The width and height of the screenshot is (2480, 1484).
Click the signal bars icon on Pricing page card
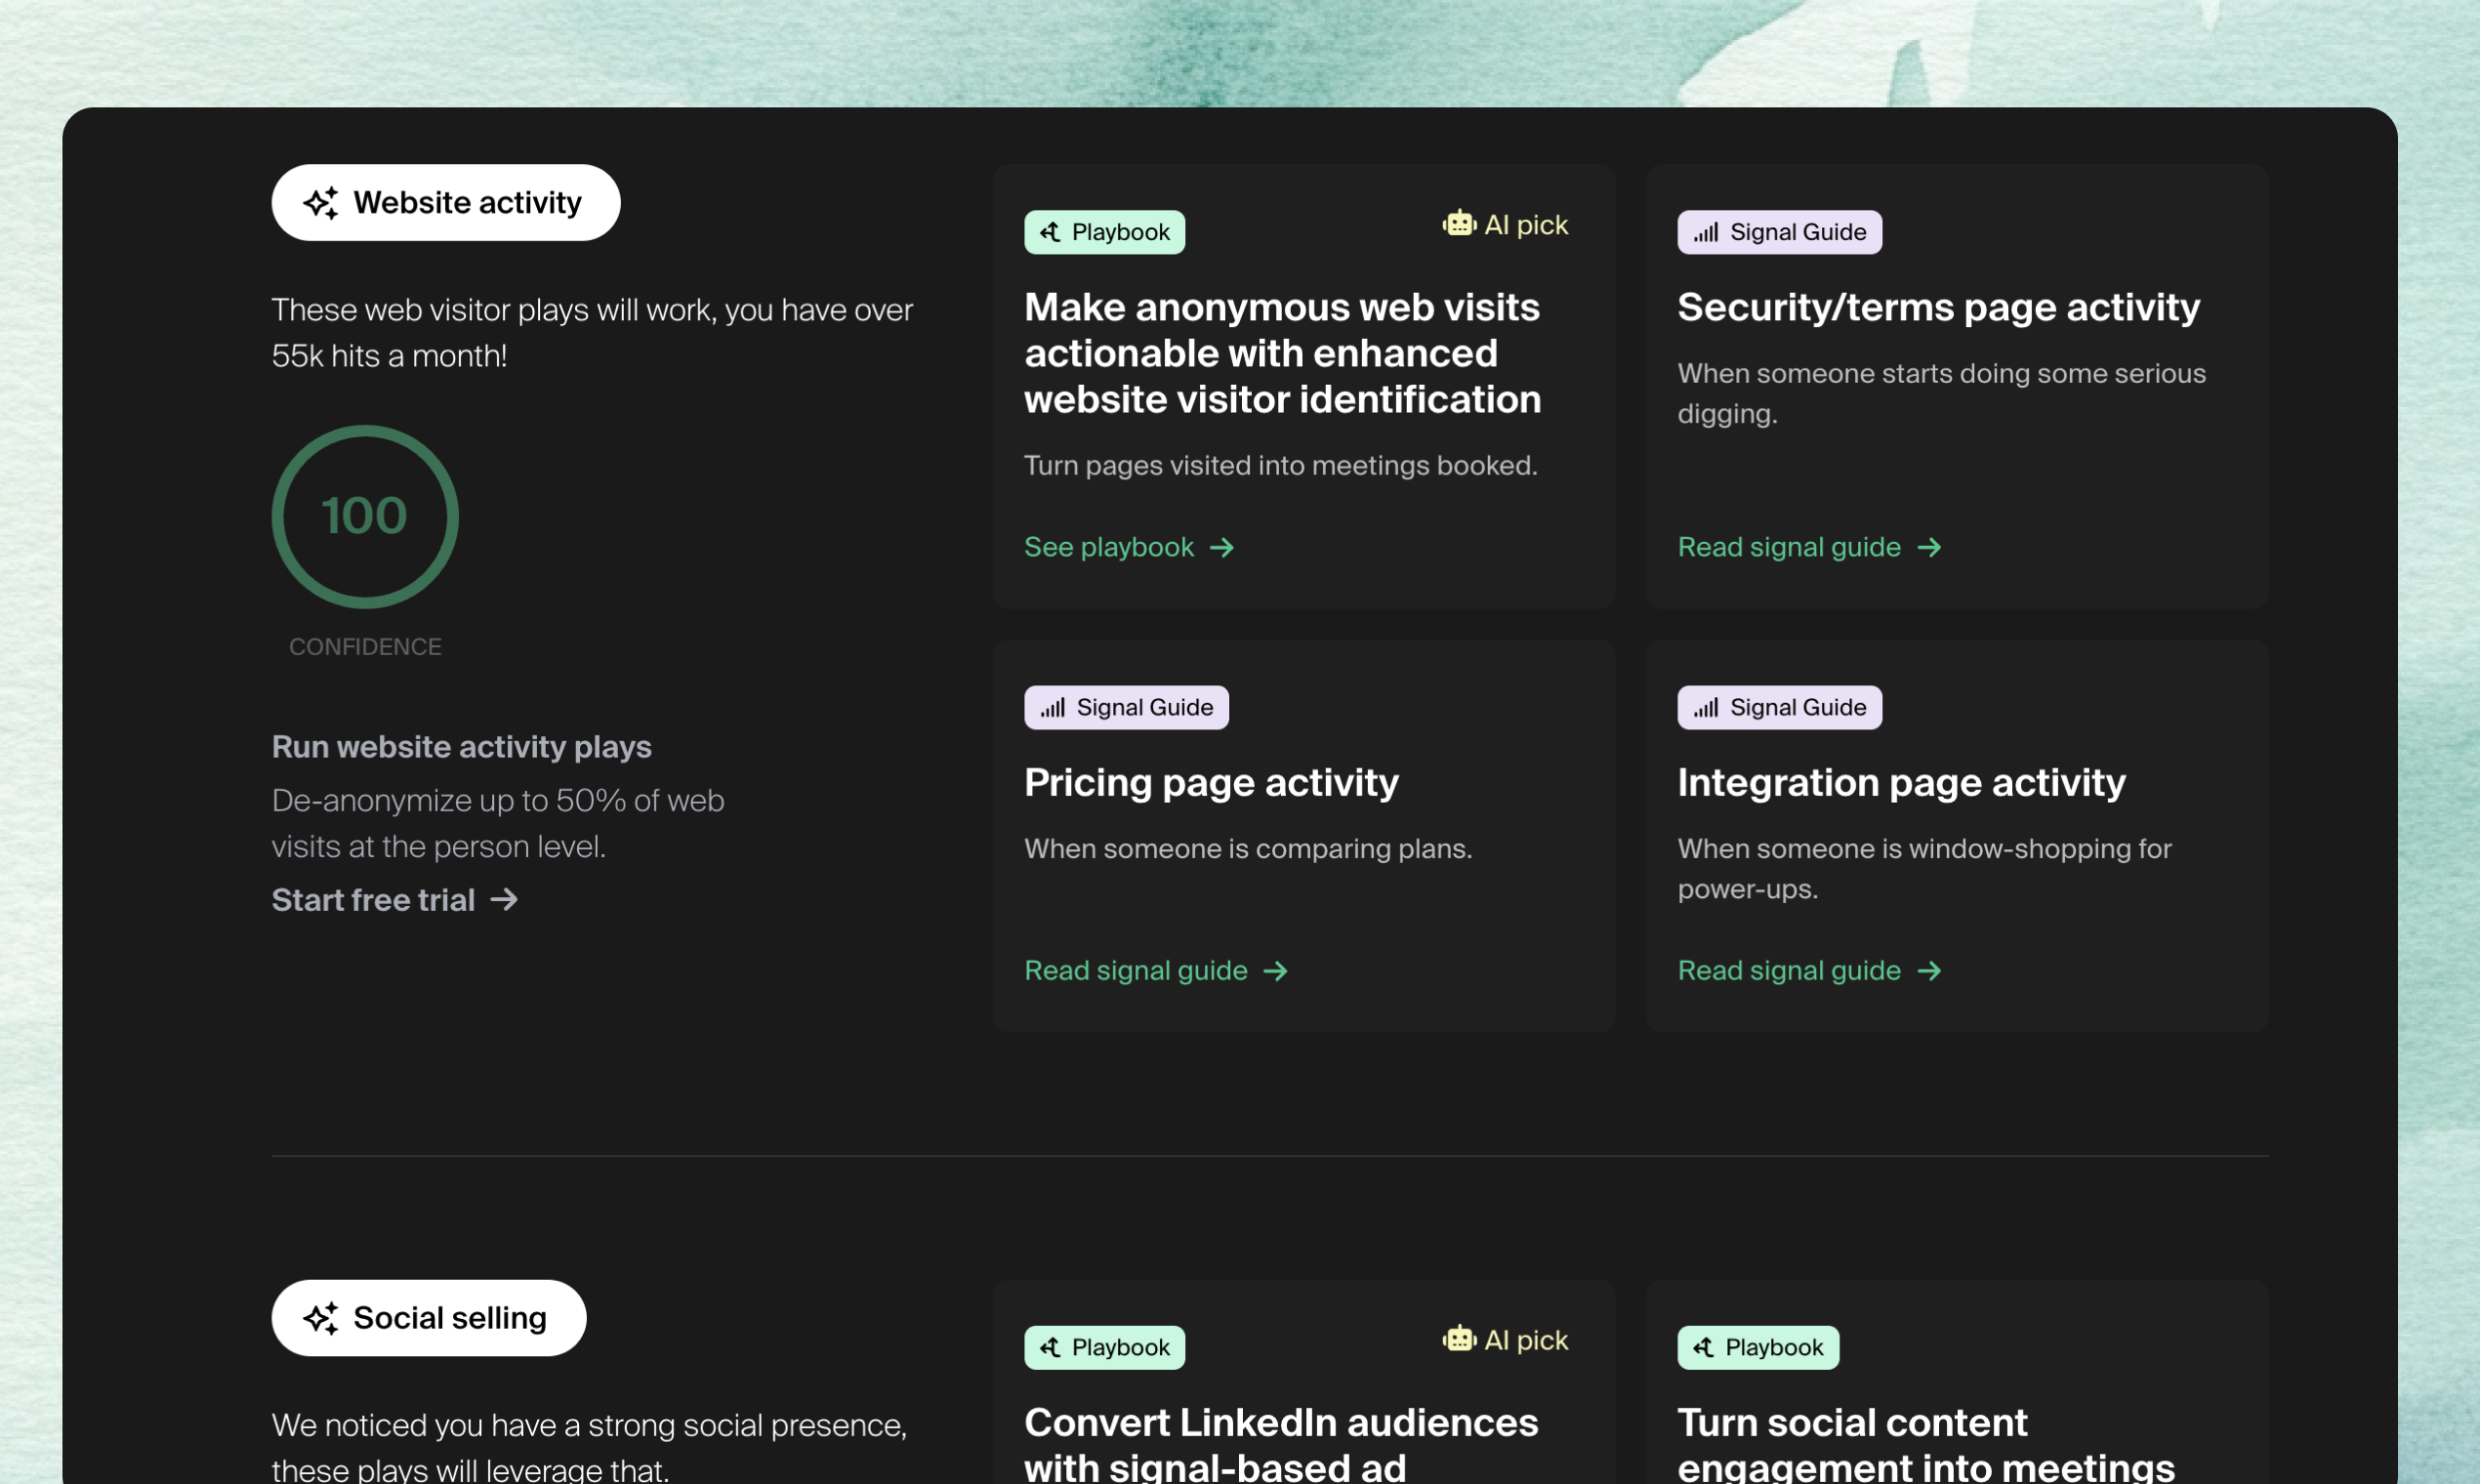(1052, 708)
